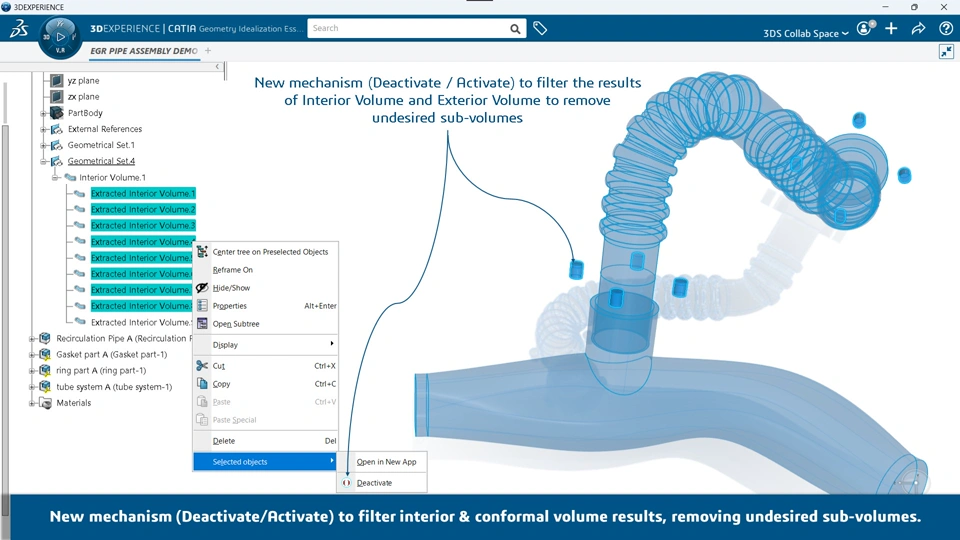This screenshot has width=960, height=540.
Task: Collapse the Geometrical Set.4 node
Action: [x=43, y=161]
